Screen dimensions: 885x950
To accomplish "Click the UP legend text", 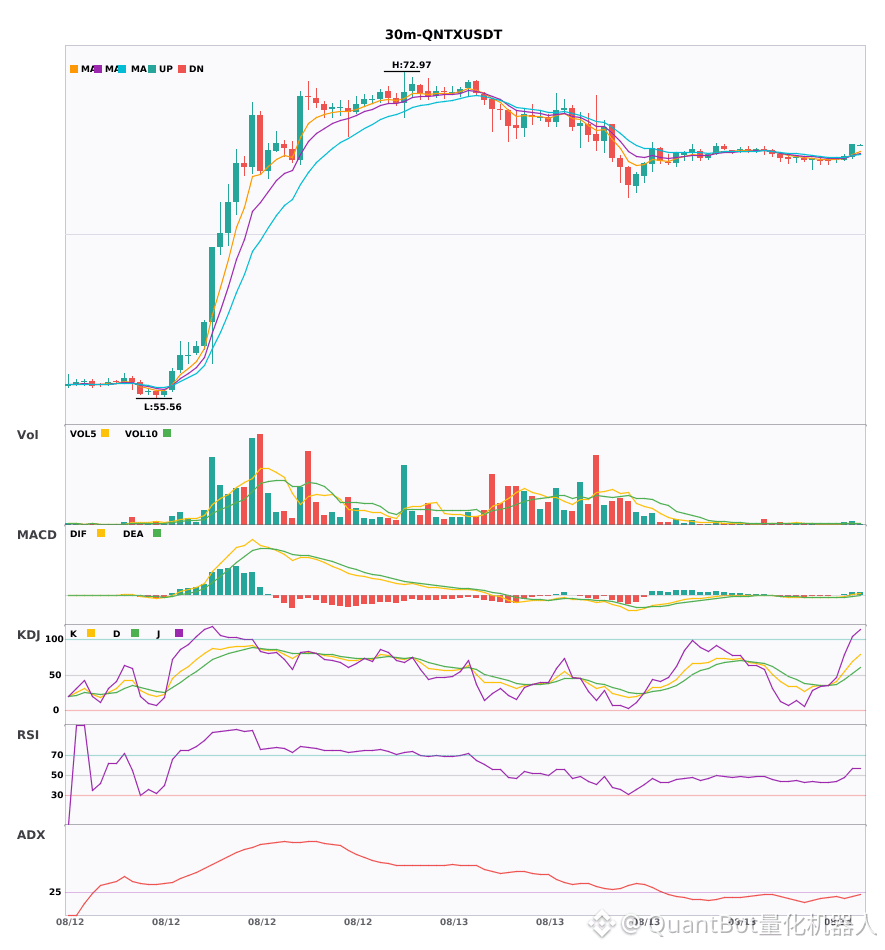I will [166, 69].
